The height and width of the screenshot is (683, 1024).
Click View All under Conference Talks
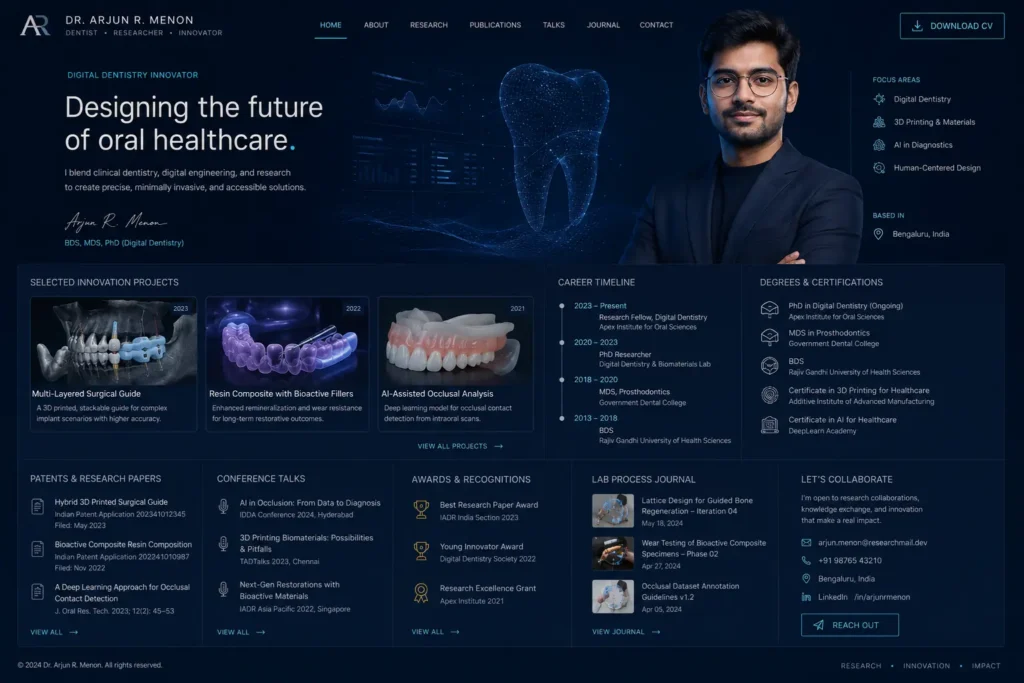coord(241,632)
